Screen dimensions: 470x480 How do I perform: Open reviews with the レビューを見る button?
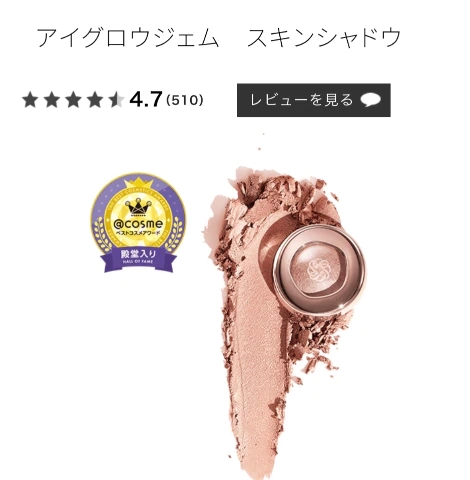pos(314,100)
